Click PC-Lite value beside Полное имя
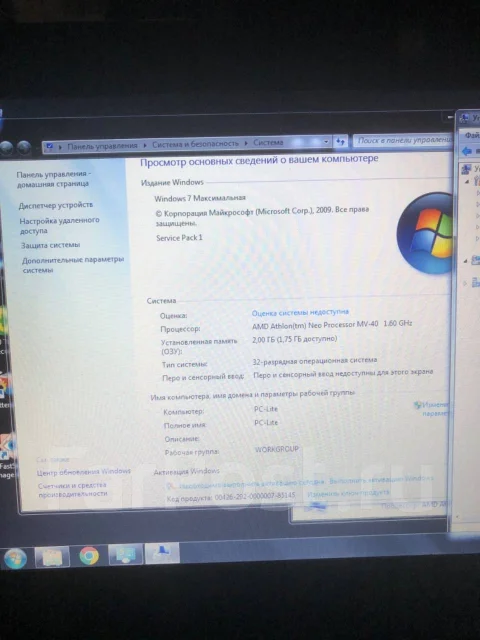480x640 pixels. click(266, 422)
